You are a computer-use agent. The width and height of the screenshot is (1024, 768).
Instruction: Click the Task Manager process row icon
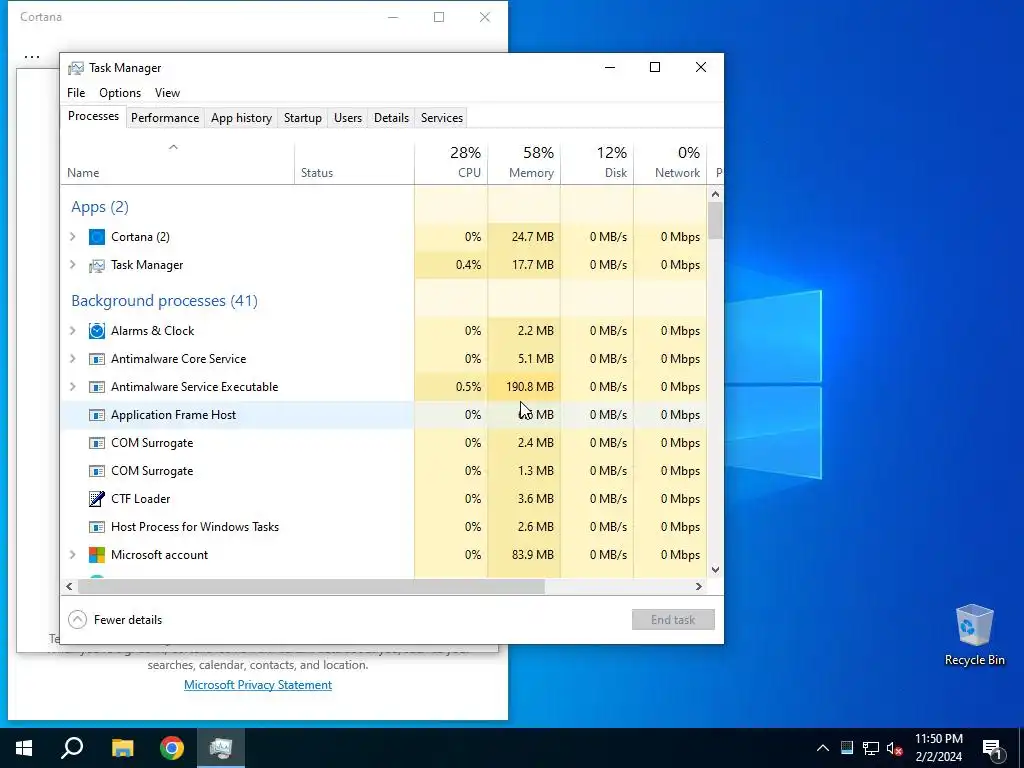[x=97, y=265]
